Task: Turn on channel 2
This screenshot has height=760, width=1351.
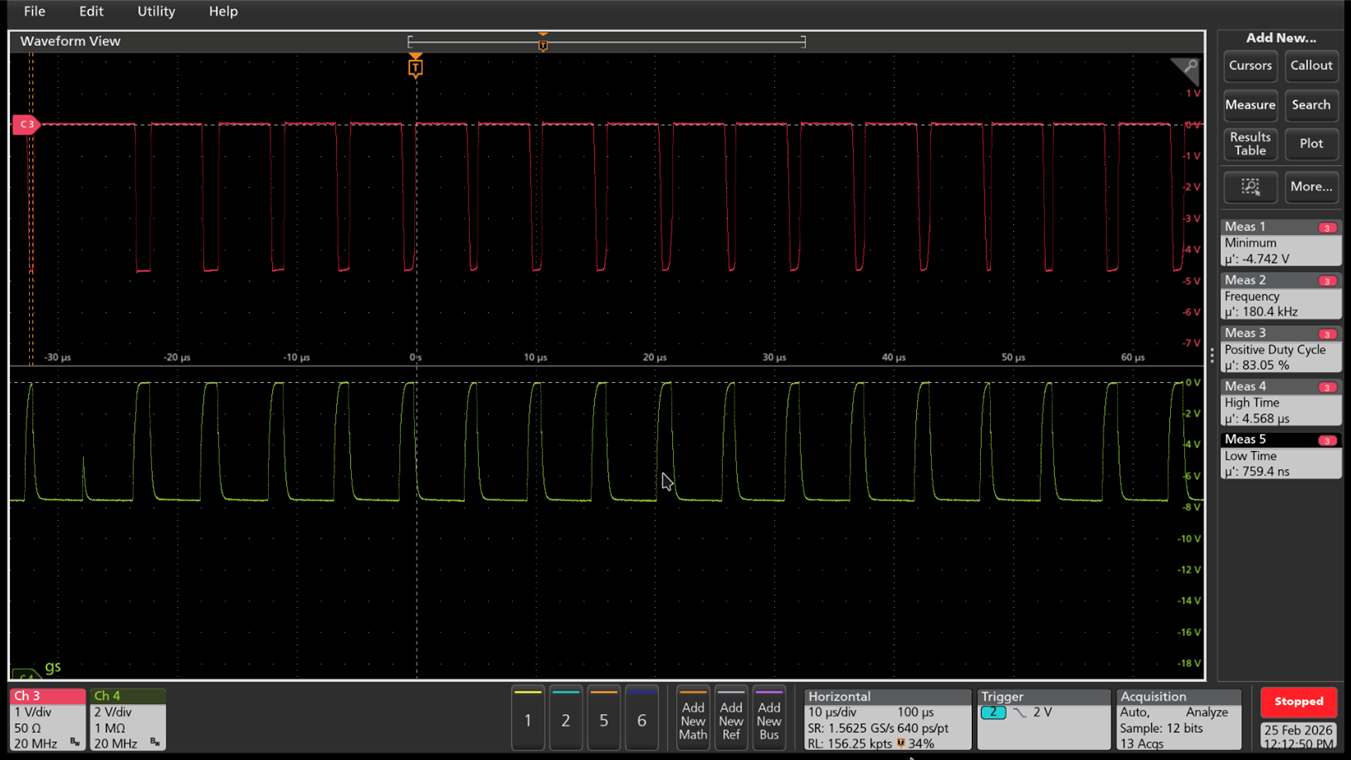Action: [x=566, y=719]
